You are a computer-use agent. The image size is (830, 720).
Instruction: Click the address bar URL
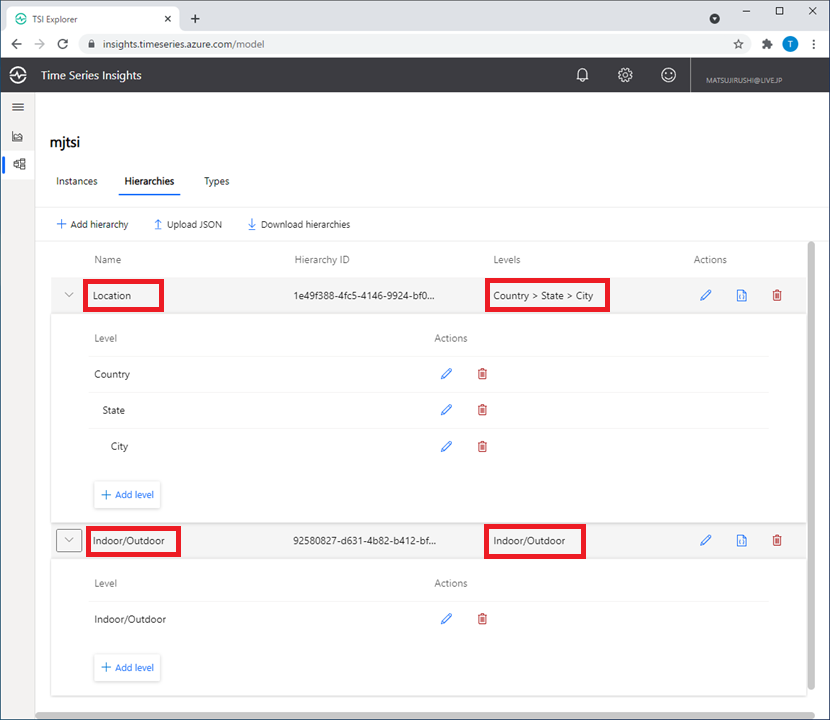[183, 44]
